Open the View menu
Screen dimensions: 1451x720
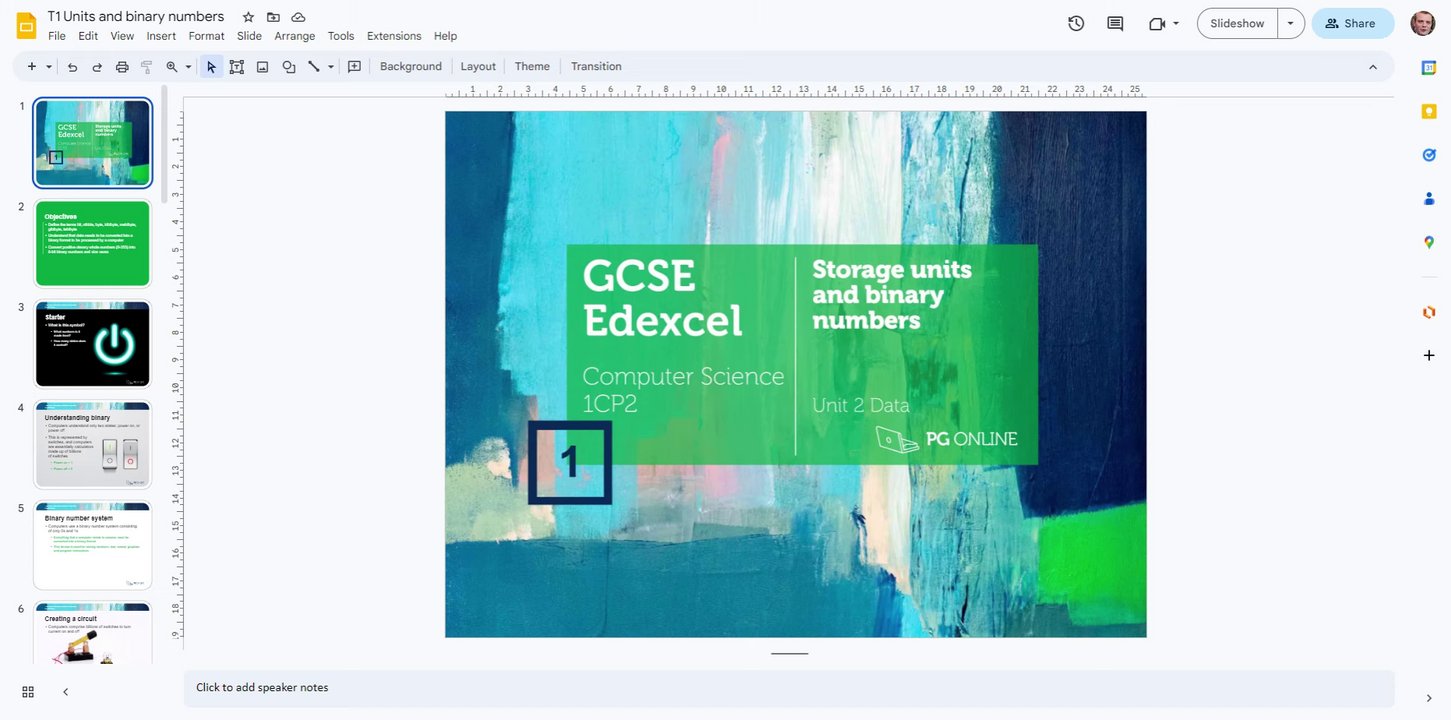click(x=122, y=36)
